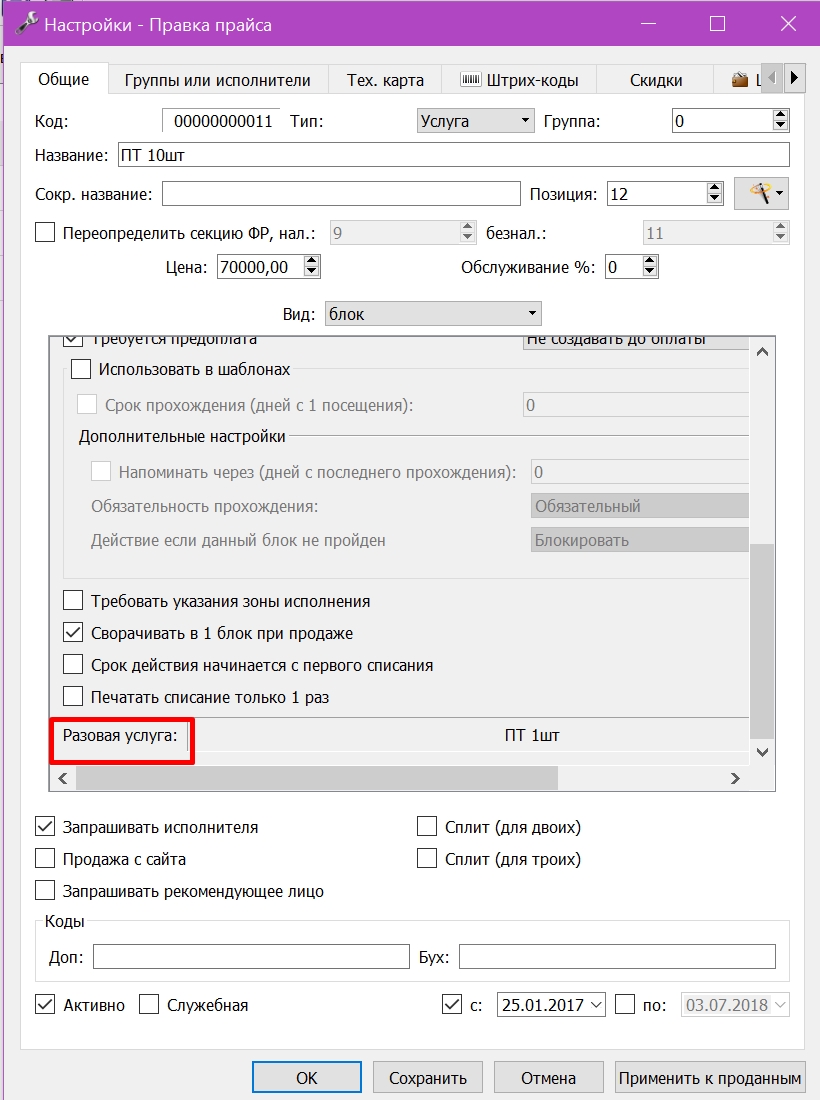This screenshot has width=820, height=1100.
Task: Switch to the Общие tab
Action: coord(64,79)
